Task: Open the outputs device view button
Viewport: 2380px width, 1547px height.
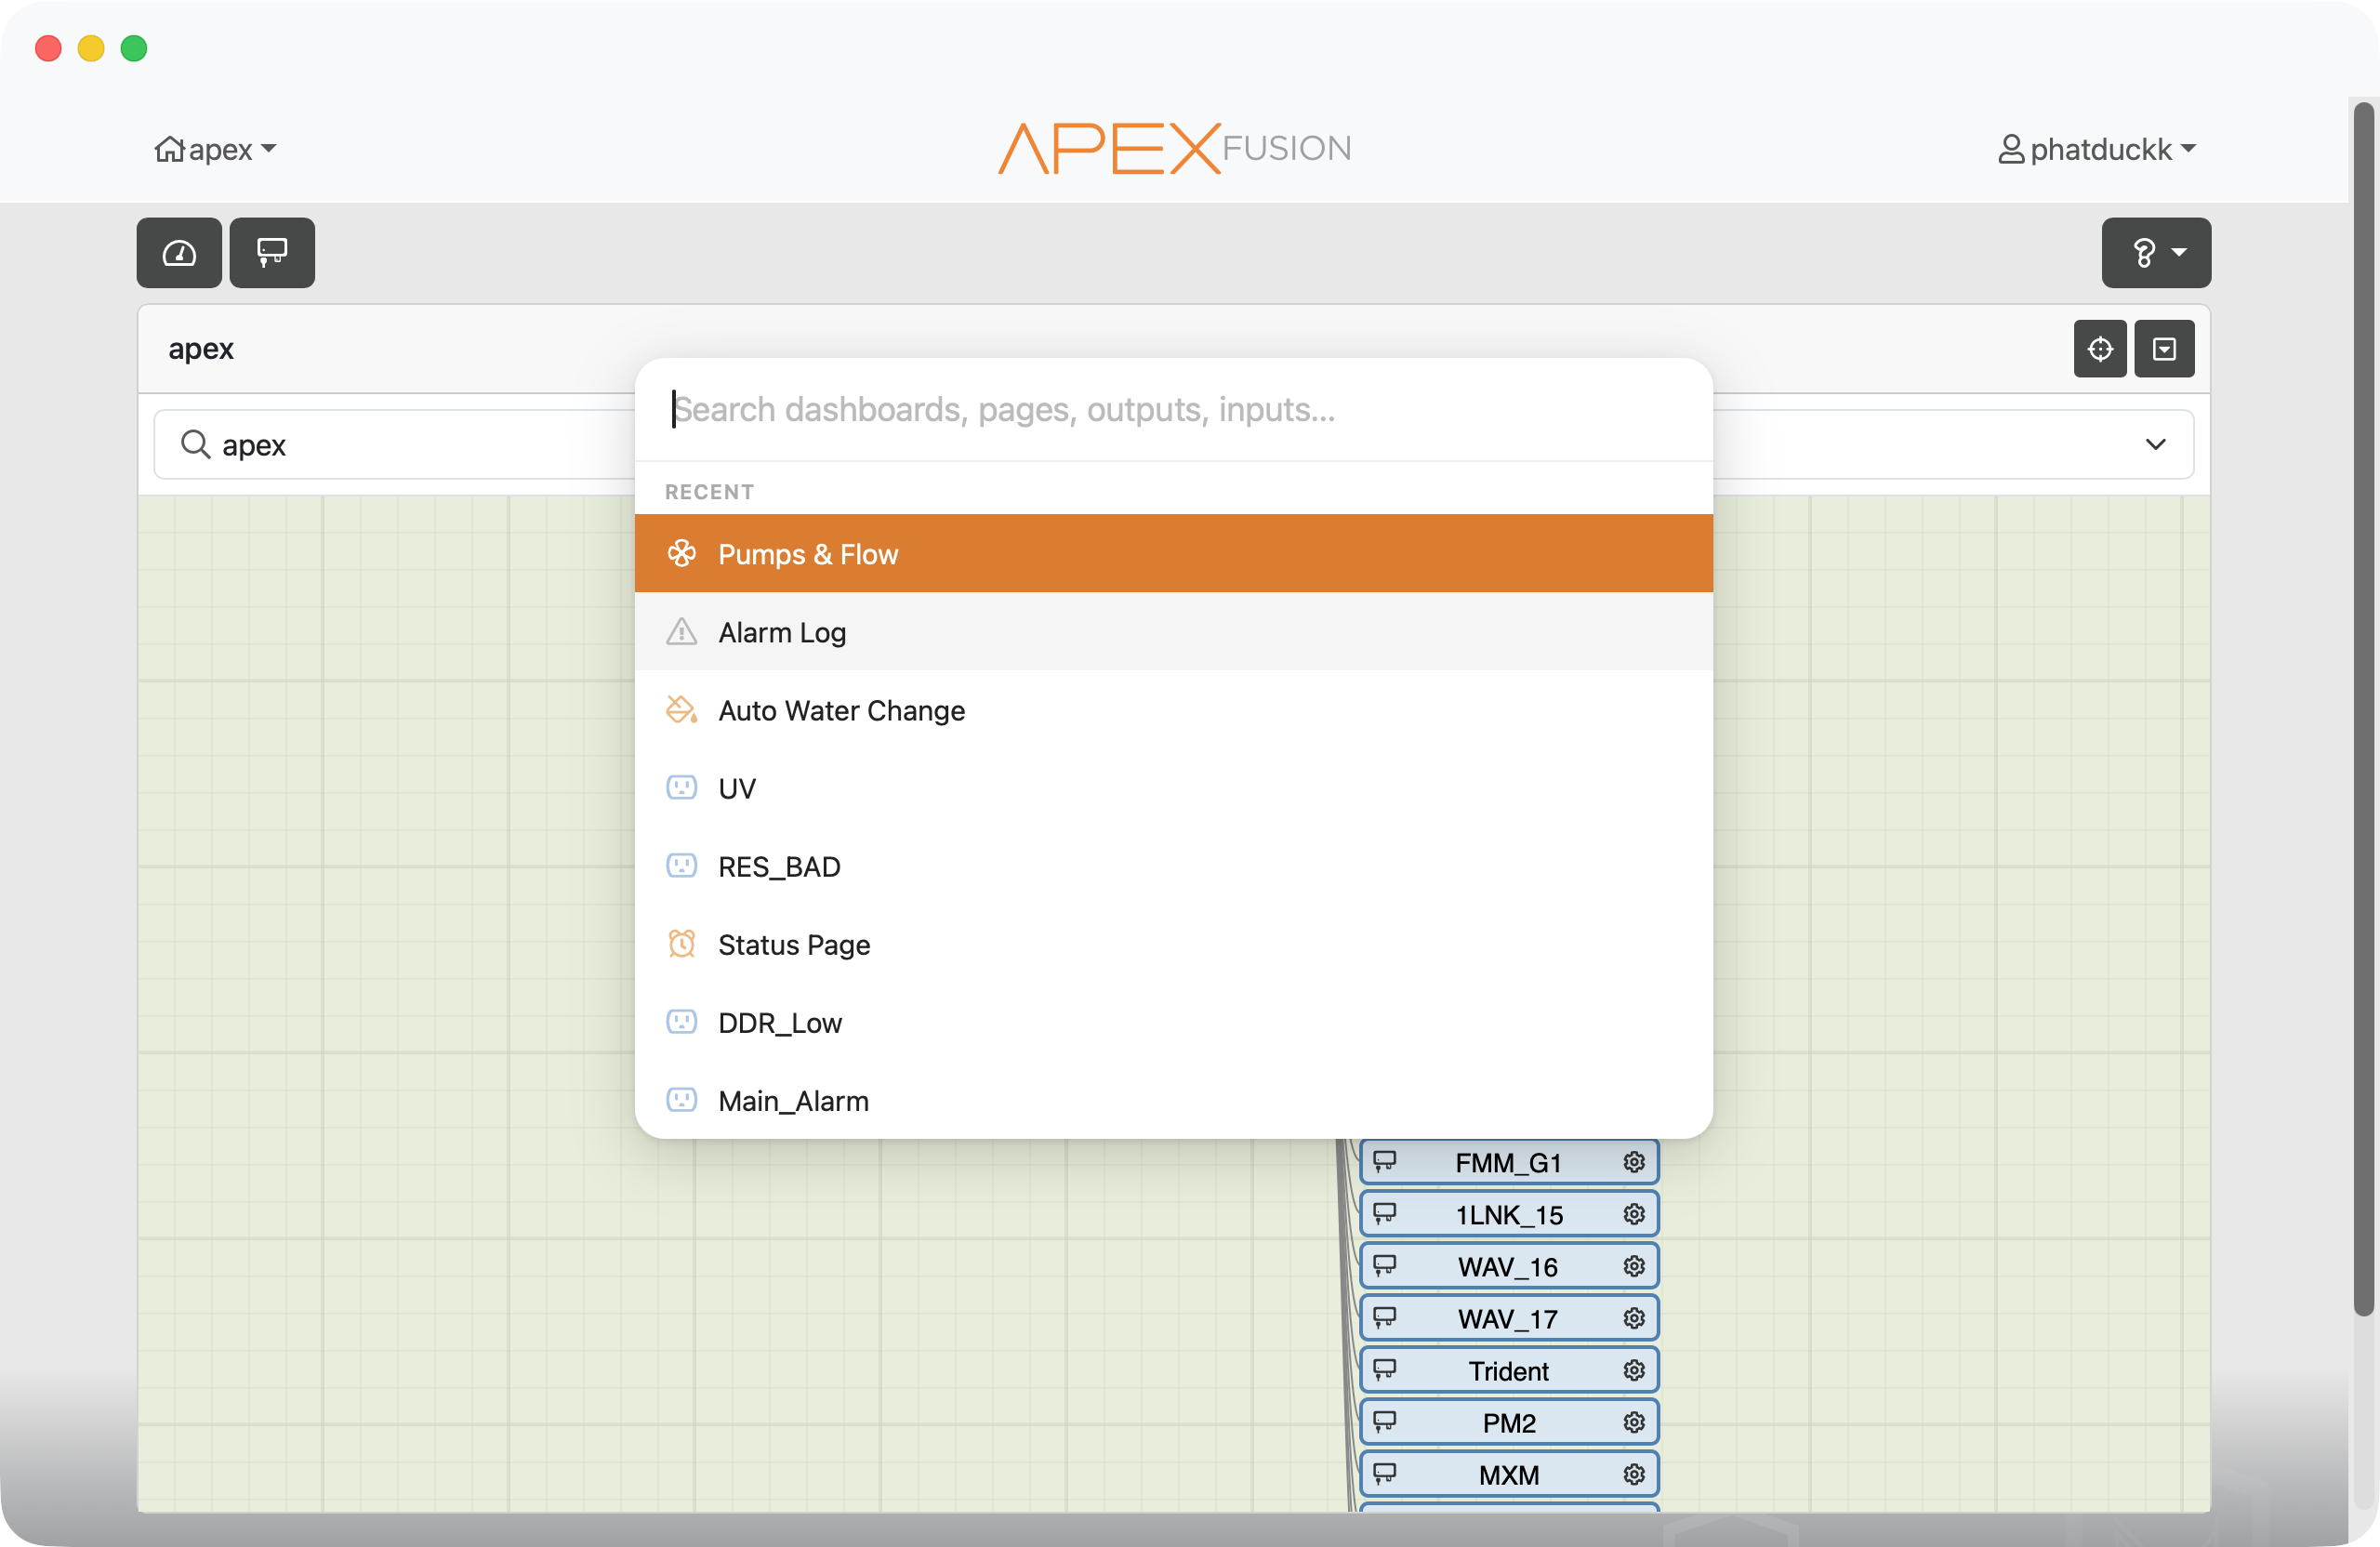Action: pos(272,253)
